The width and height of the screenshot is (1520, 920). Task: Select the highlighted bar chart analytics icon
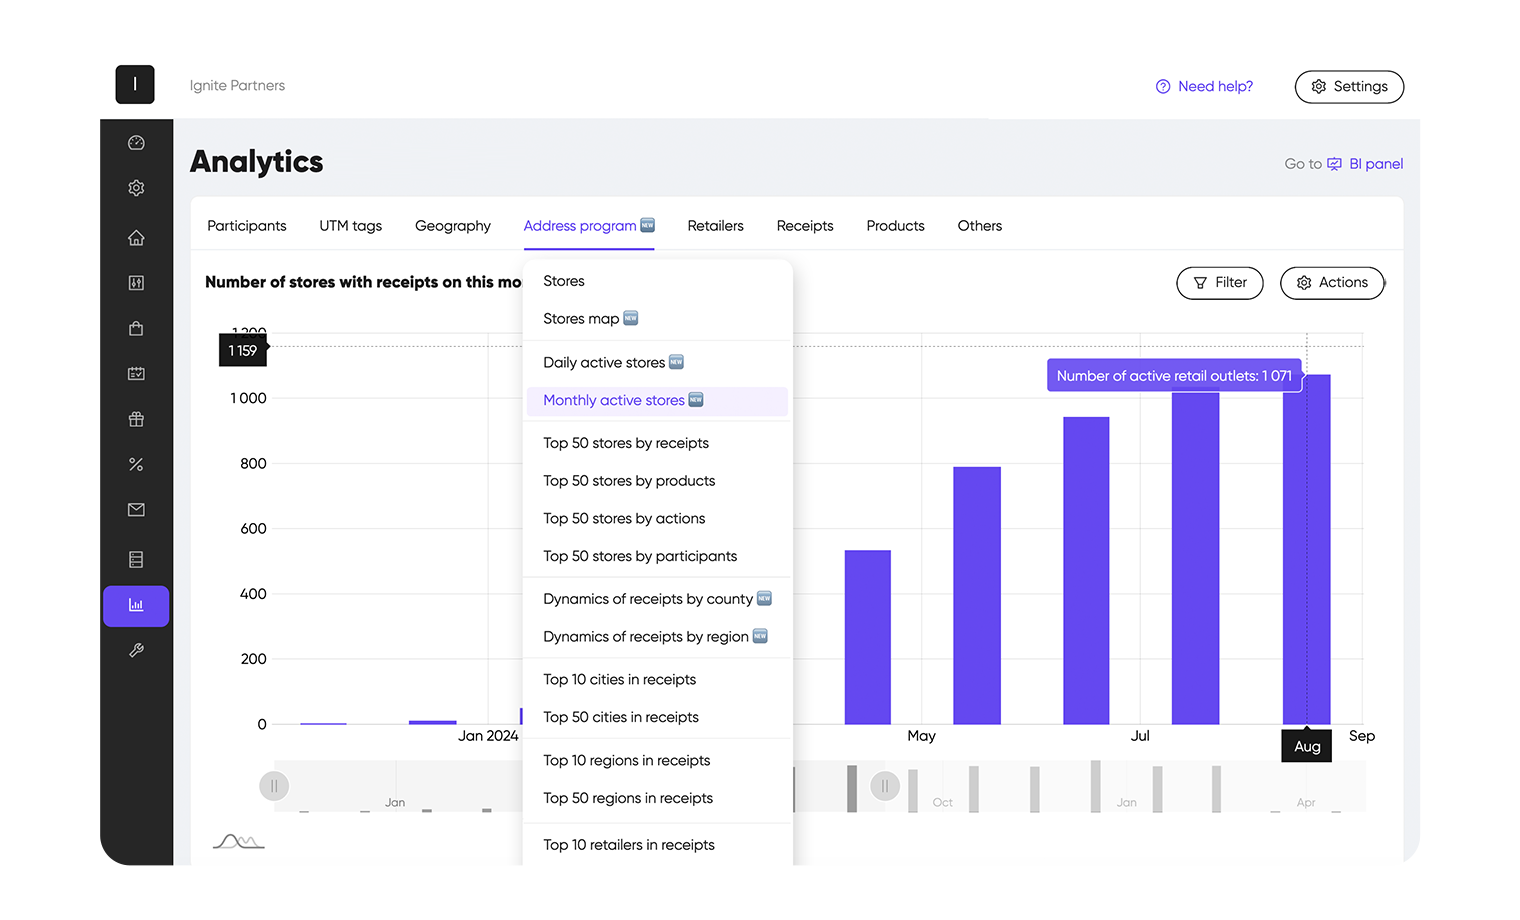(x=135, y=605)
